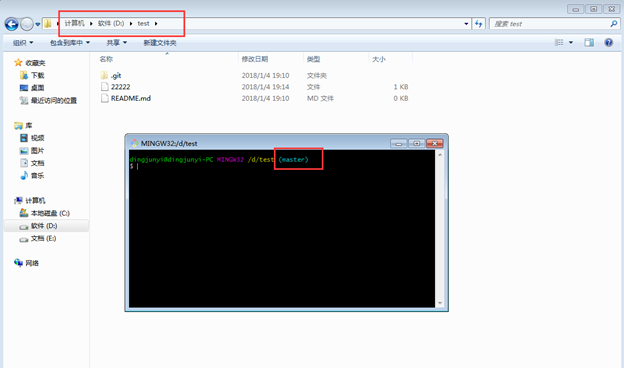Sort by the 类型 column header
Image resolution: width=624 pixels, height=368 pixels.
[x=313, y=59]
